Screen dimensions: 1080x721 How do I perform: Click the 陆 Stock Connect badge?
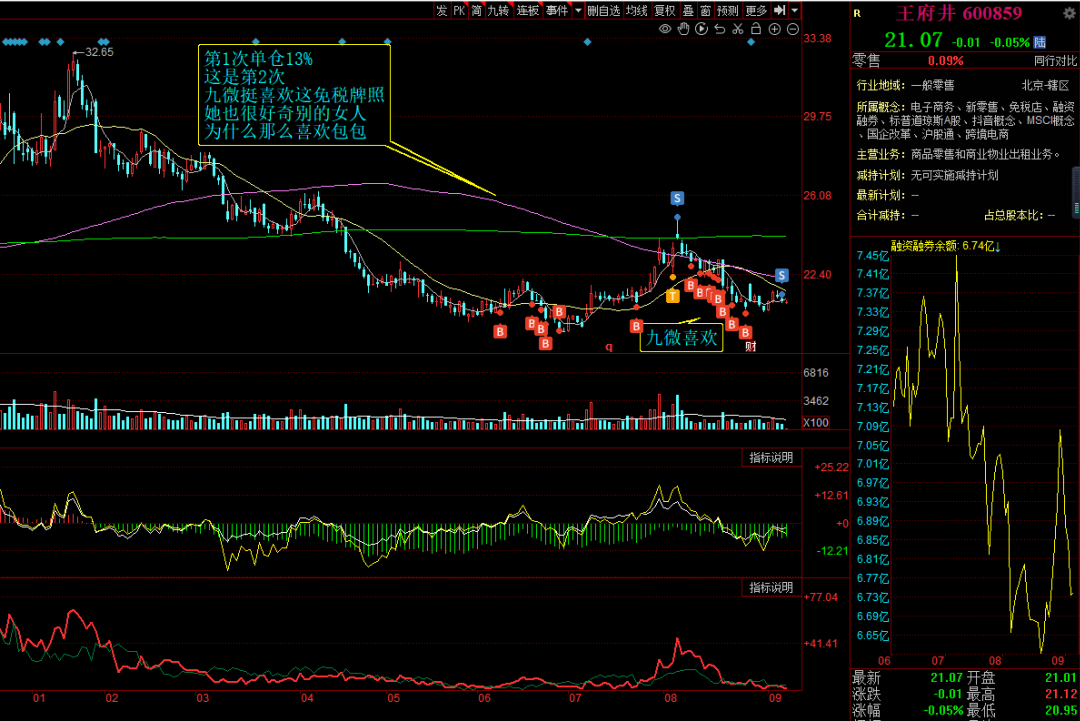(1040, 42)
